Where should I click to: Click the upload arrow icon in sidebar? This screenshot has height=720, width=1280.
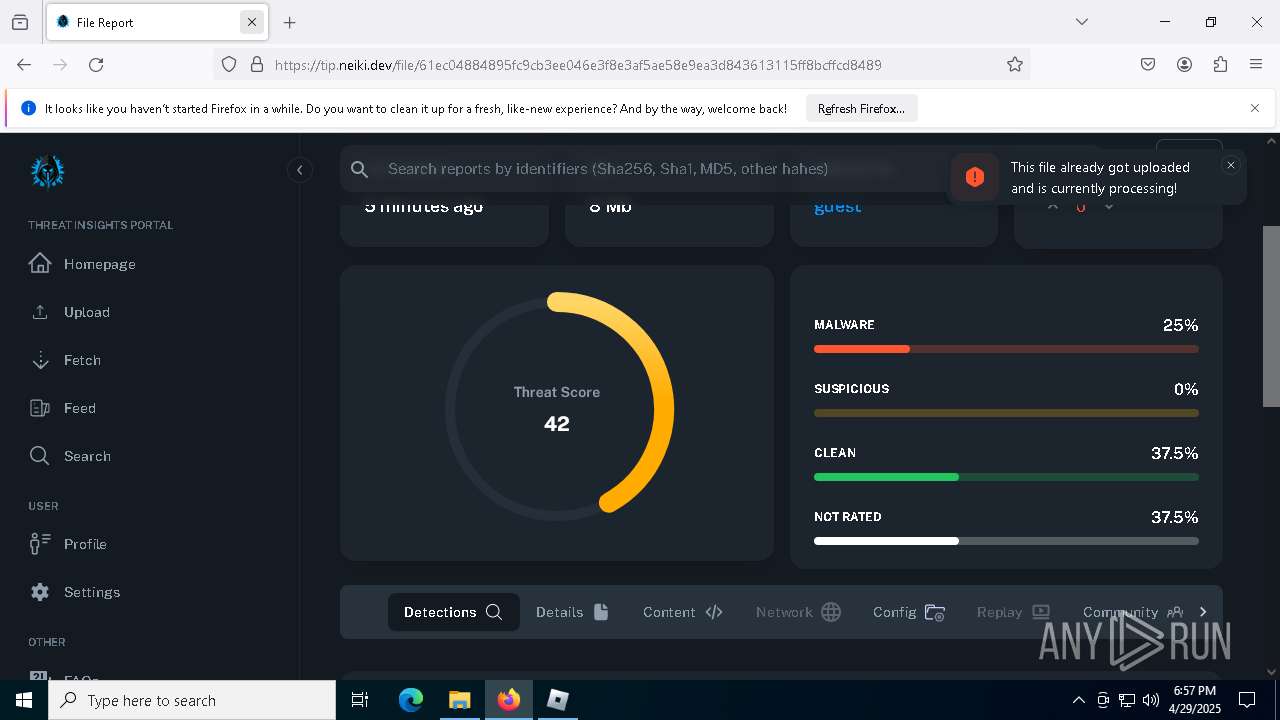[x=40, y=312]
